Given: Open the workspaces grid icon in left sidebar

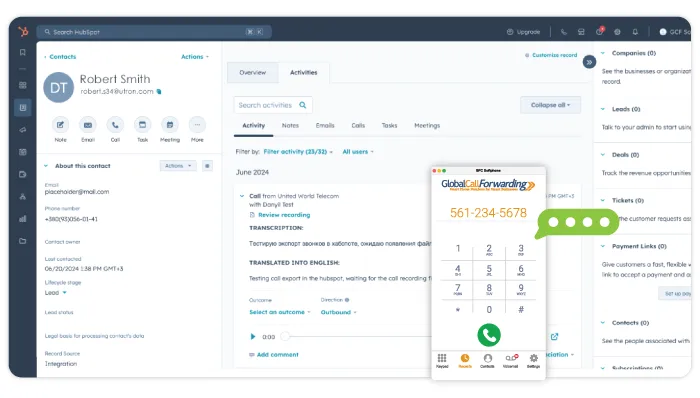Looking at the screenshot, I should [23, 85].
